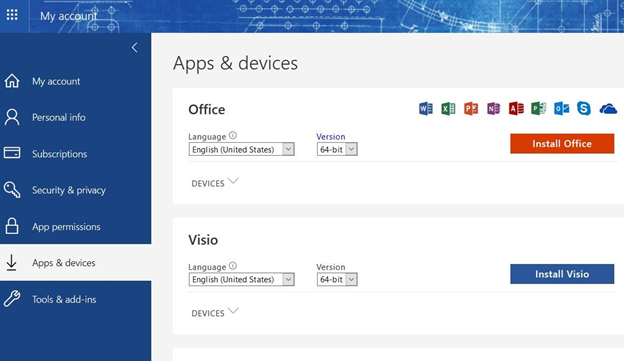Image resolution: width=624 pixels, height=361 pixels.
Task: Click the OneDrive cloud icon
Action: [x=608, y=109]
